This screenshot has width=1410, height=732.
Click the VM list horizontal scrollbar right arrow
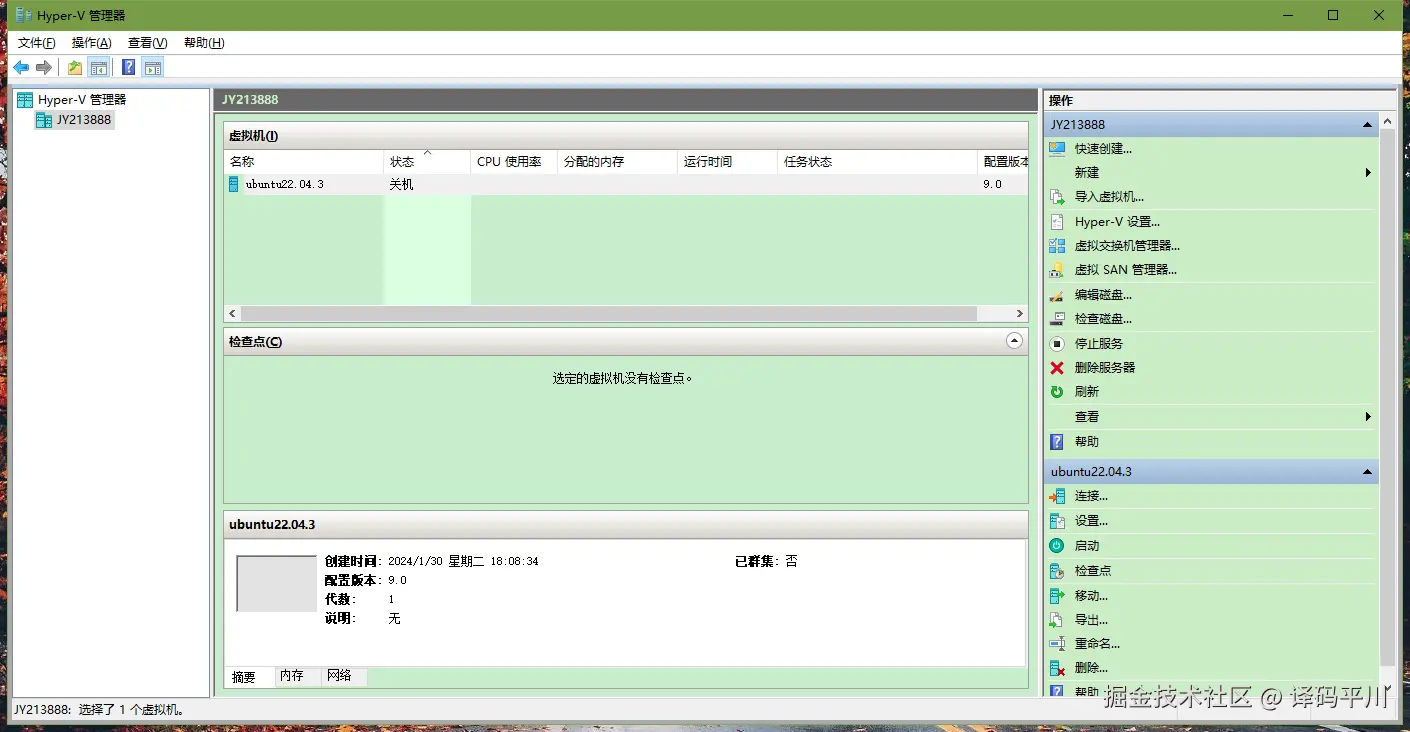pos(1019,313)
